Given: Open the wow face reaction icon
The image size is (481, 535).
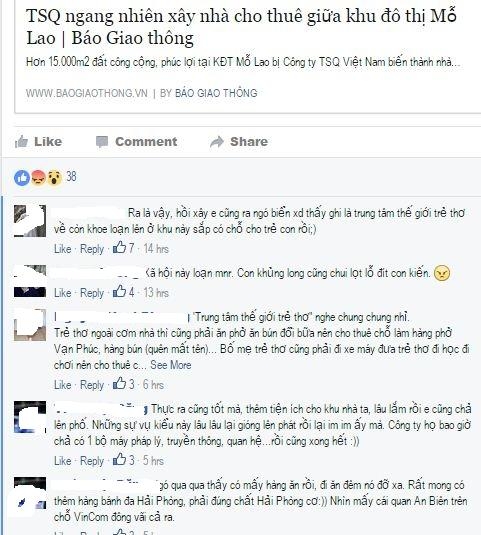Looking at the screenshot, I should (x=54, y=177).
